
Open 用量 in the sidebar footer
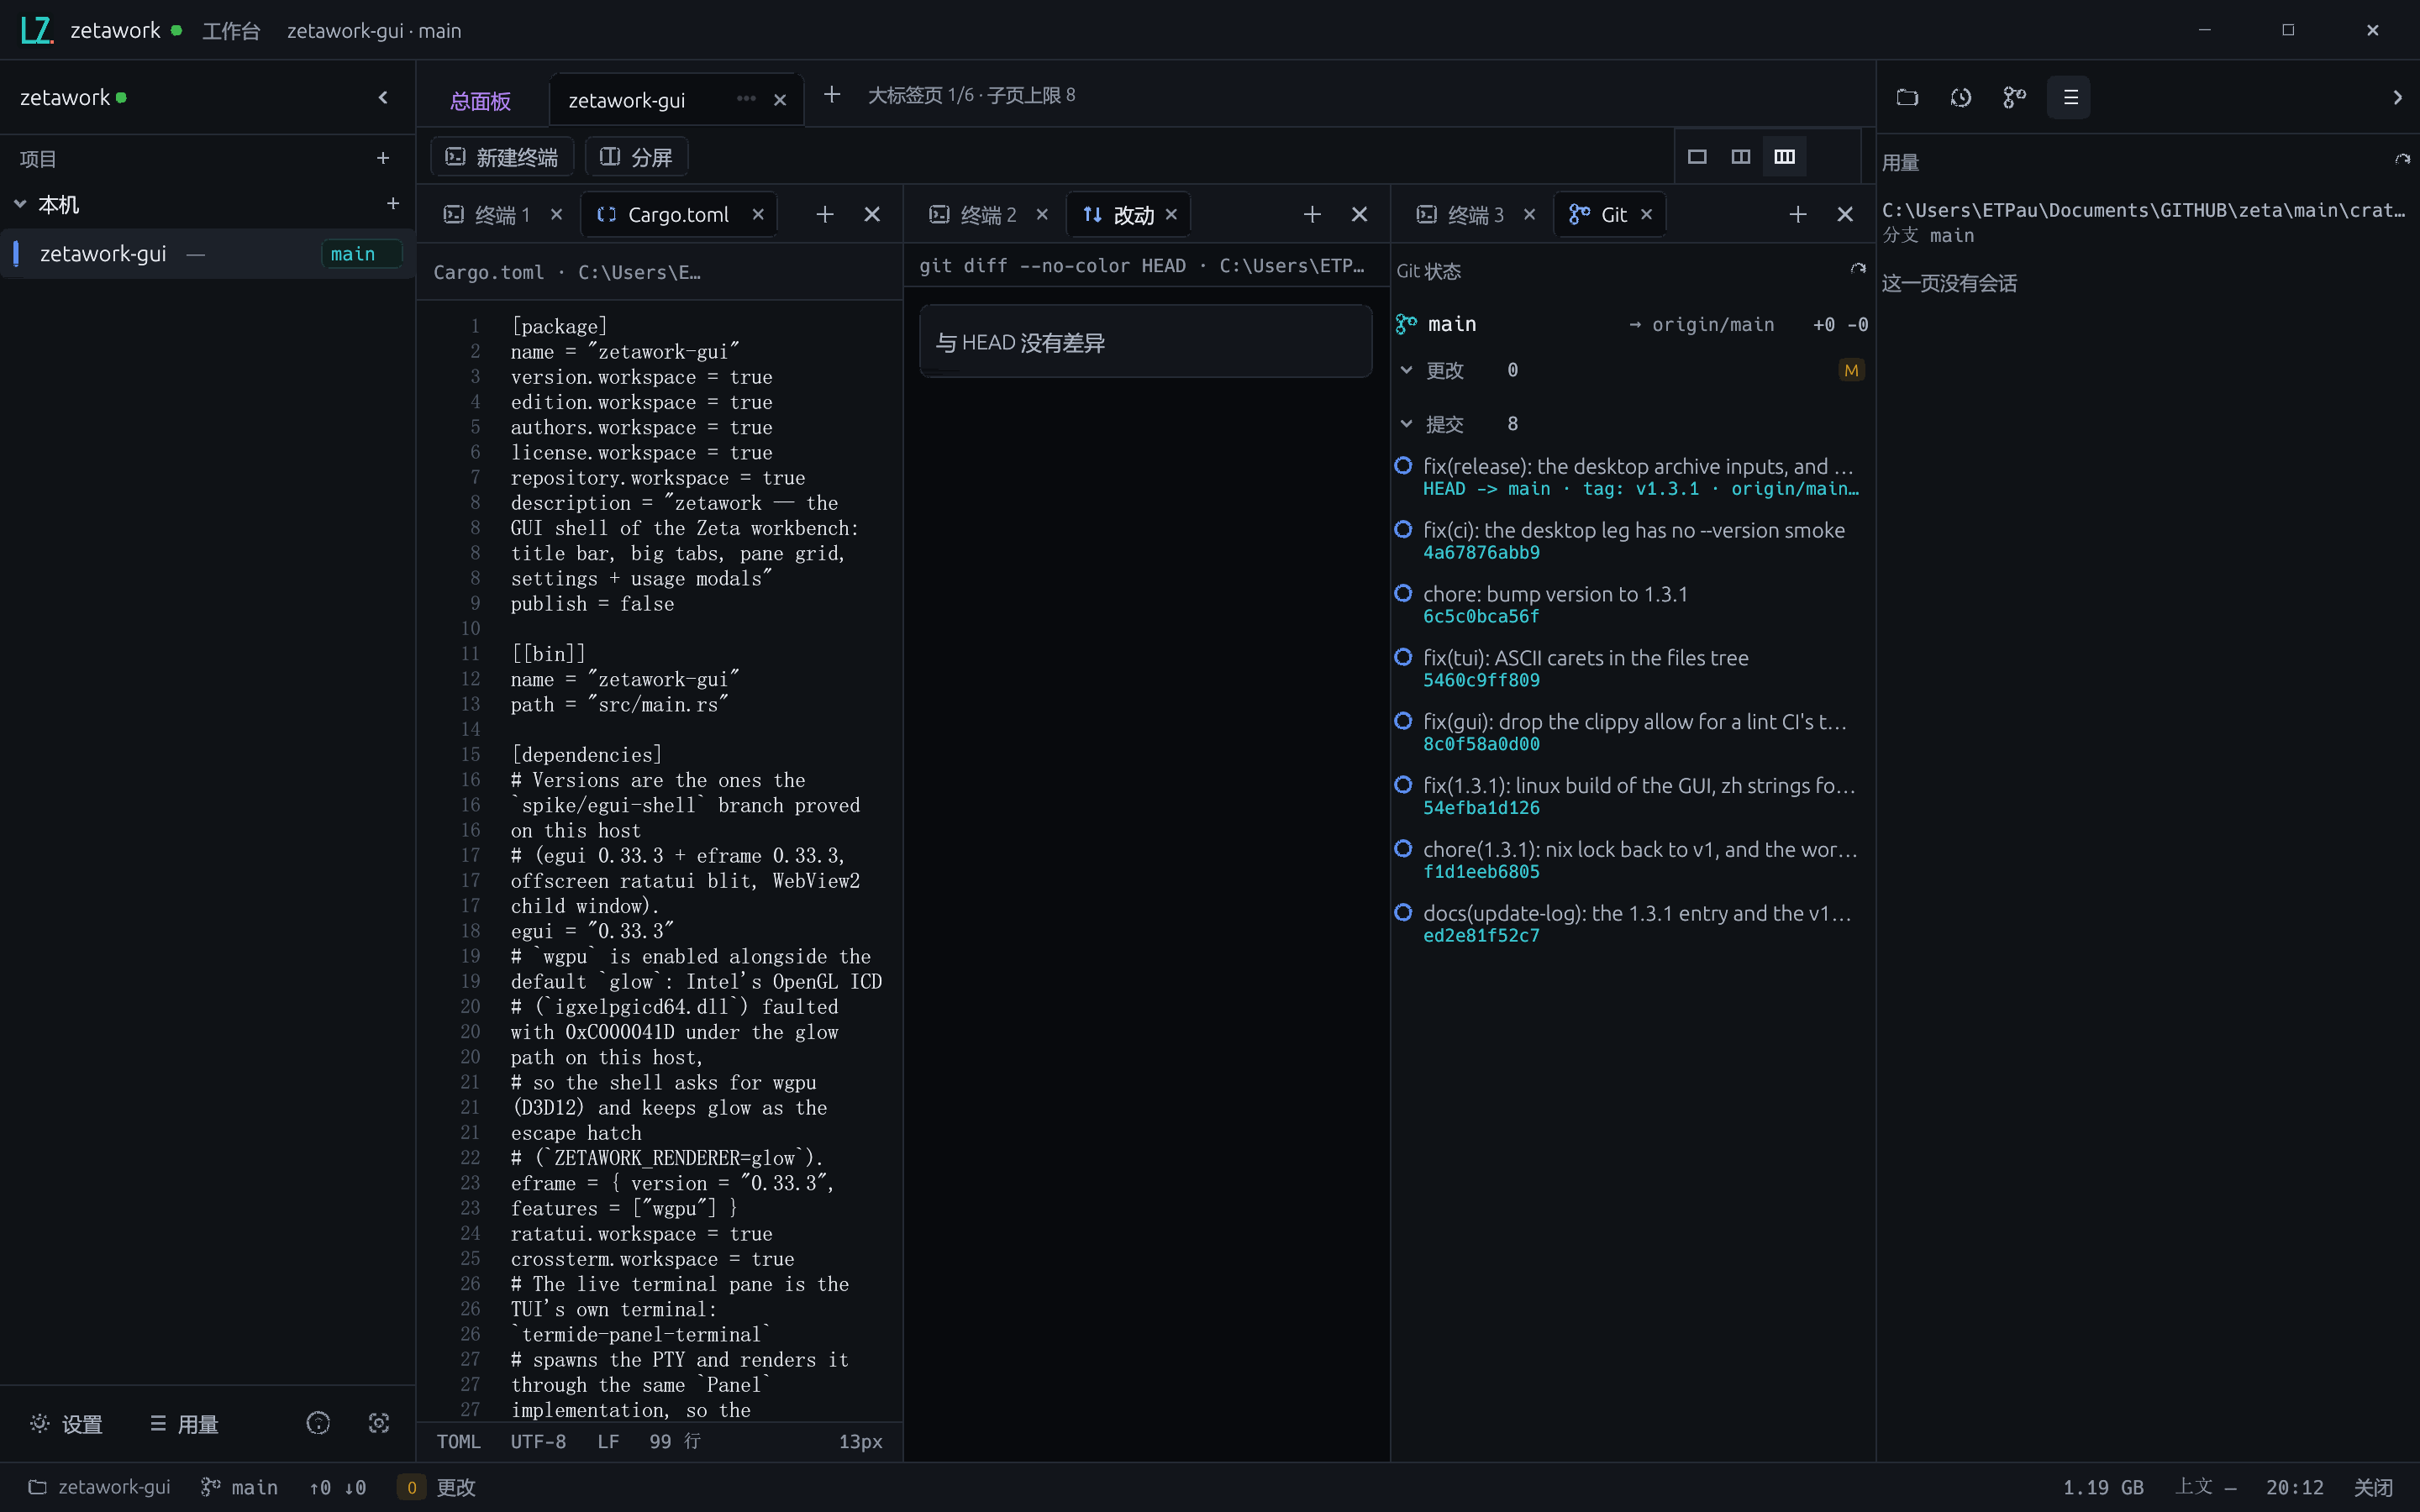(x=185, y=1424)
